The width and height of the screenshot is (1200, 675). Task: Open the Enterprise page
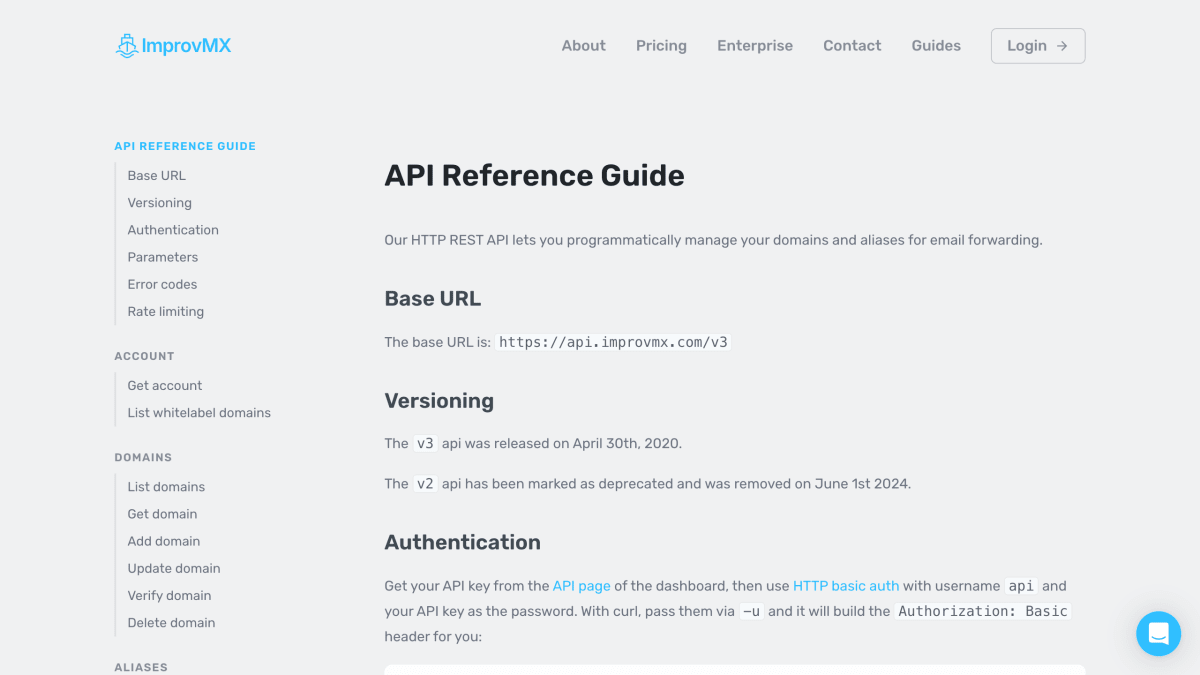click(755, 46)
